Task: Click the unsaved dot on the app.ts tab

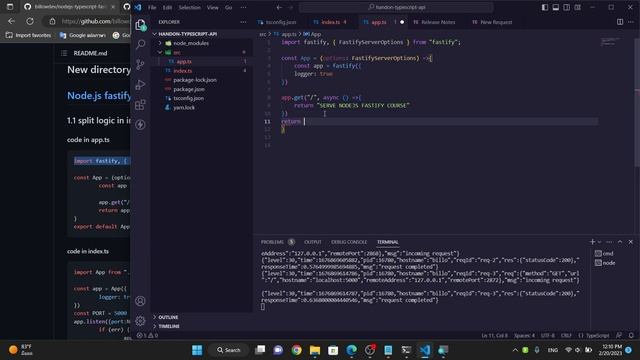Action: [402, 22]
